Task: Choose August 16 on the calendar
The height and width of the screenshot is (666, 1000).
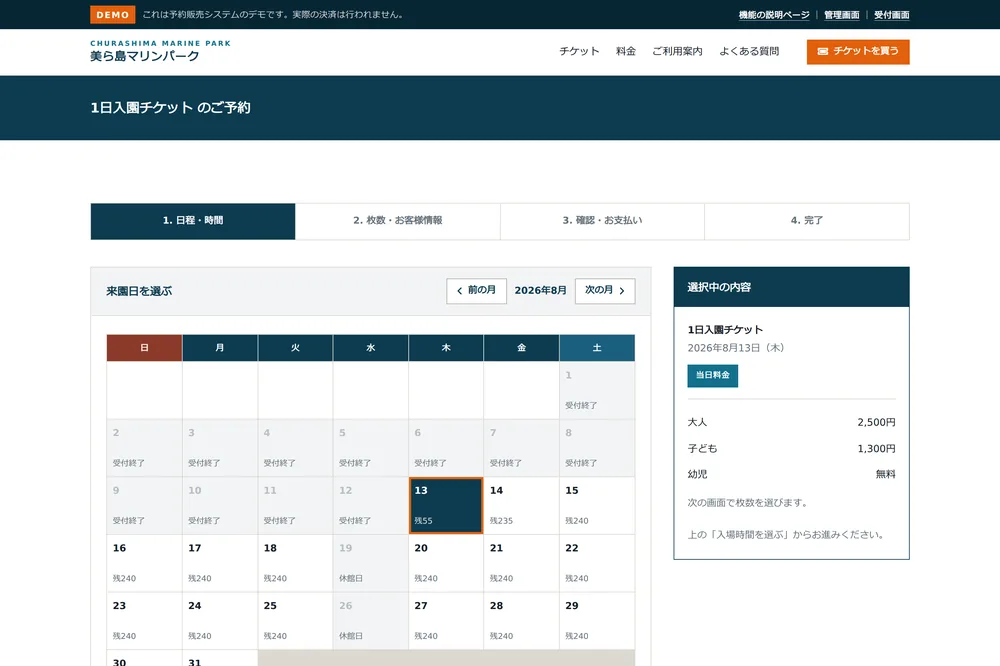Action: pyautogui.click(x=144, y=563)
